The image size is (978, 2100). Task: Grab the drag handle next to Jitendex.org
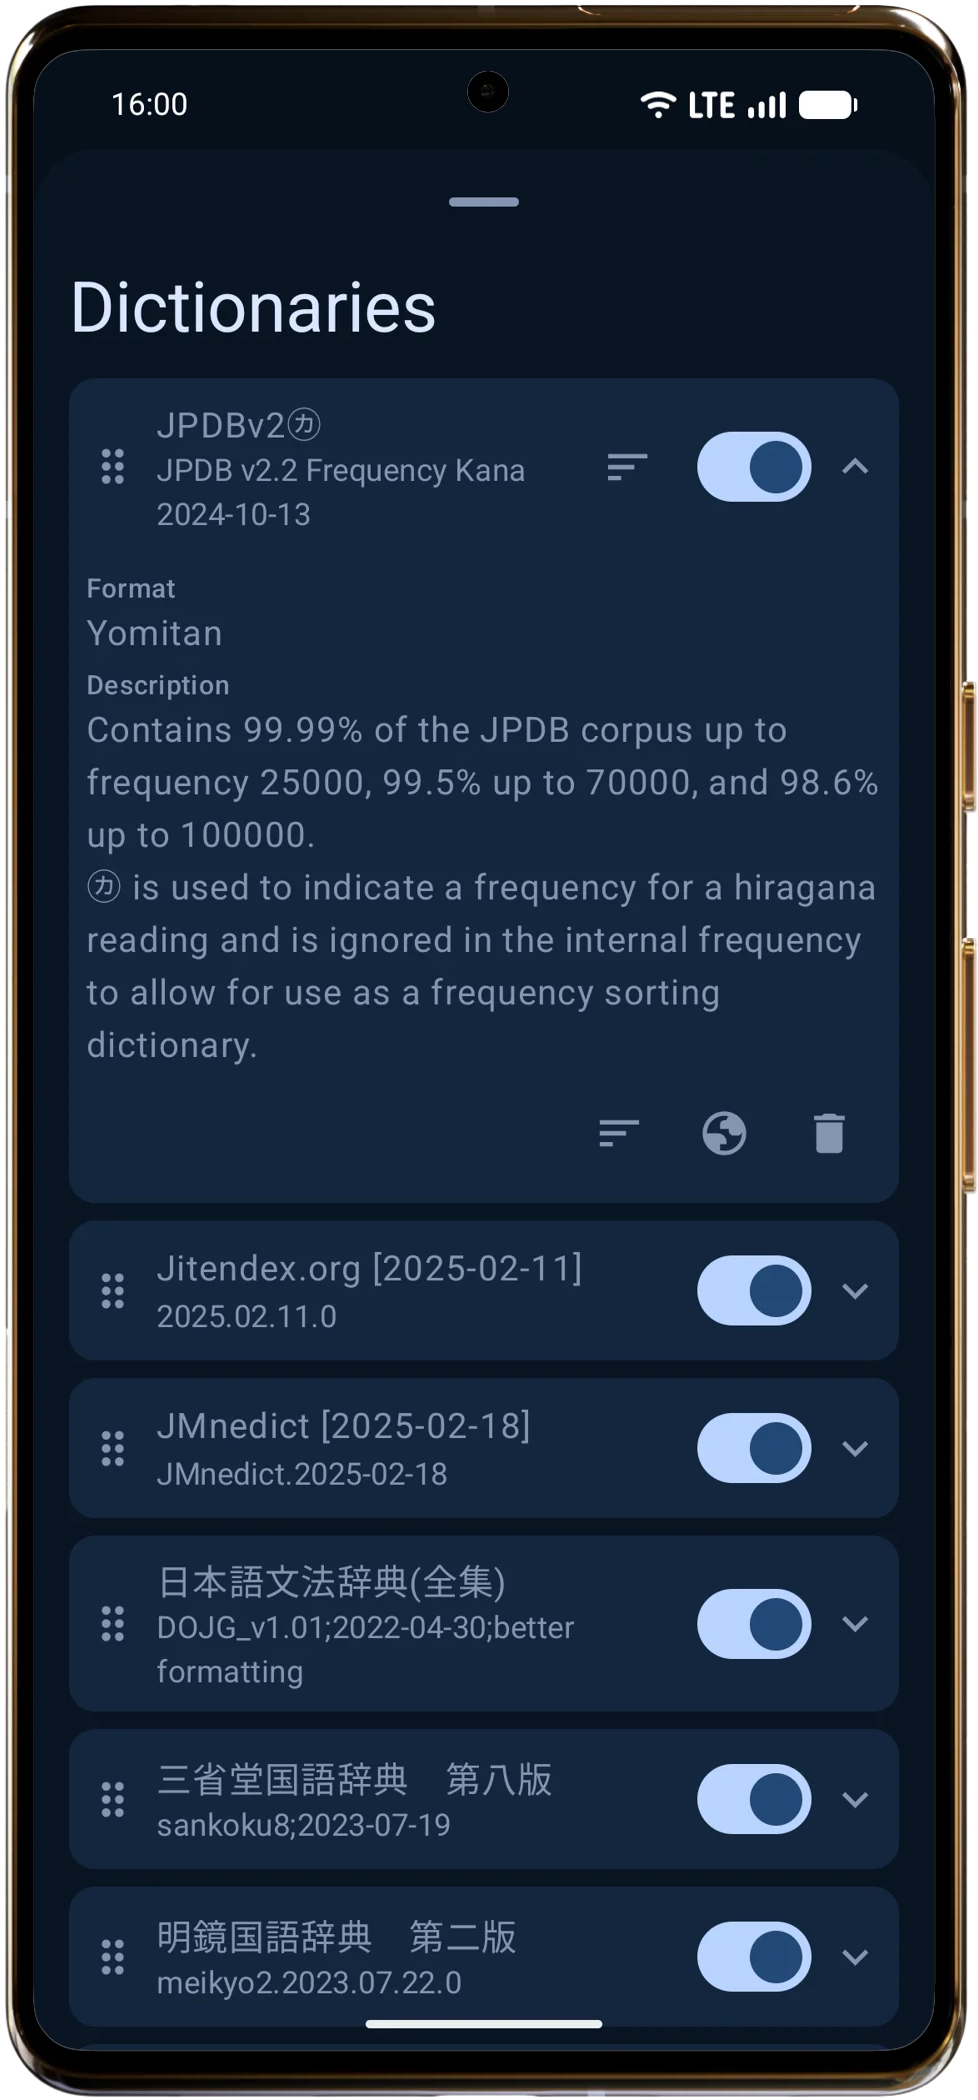click(x=112, y=1290)
